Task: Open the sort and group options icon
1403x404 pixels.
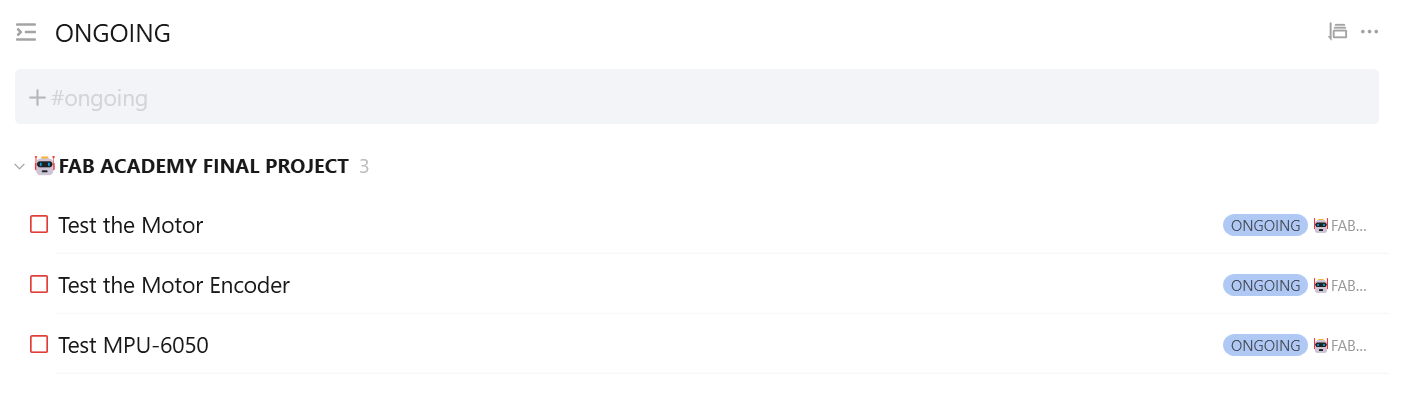Action: (1337, 32)
